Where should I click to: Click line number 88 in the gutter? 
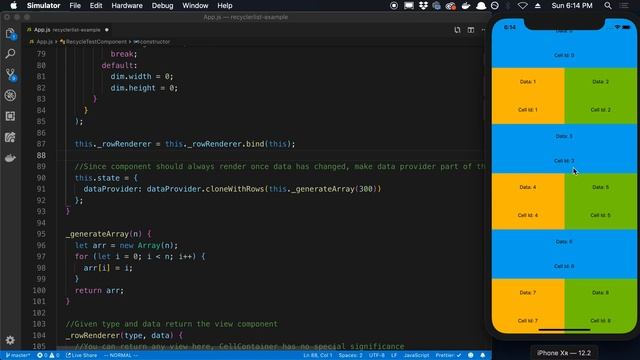[x=41, y=155]
